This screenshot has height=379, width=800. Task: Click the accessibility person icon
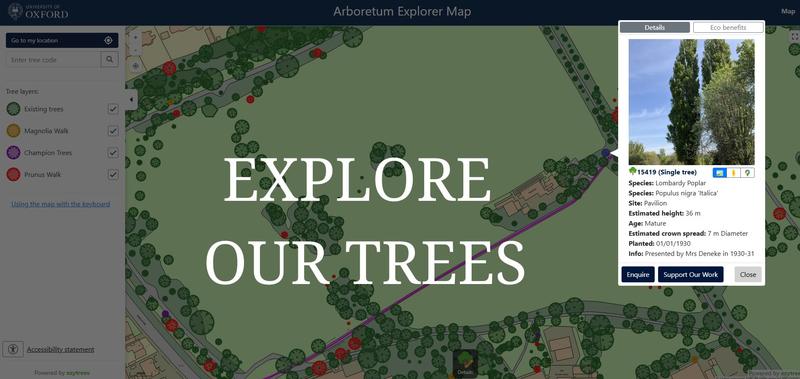(x=13, y=349)
